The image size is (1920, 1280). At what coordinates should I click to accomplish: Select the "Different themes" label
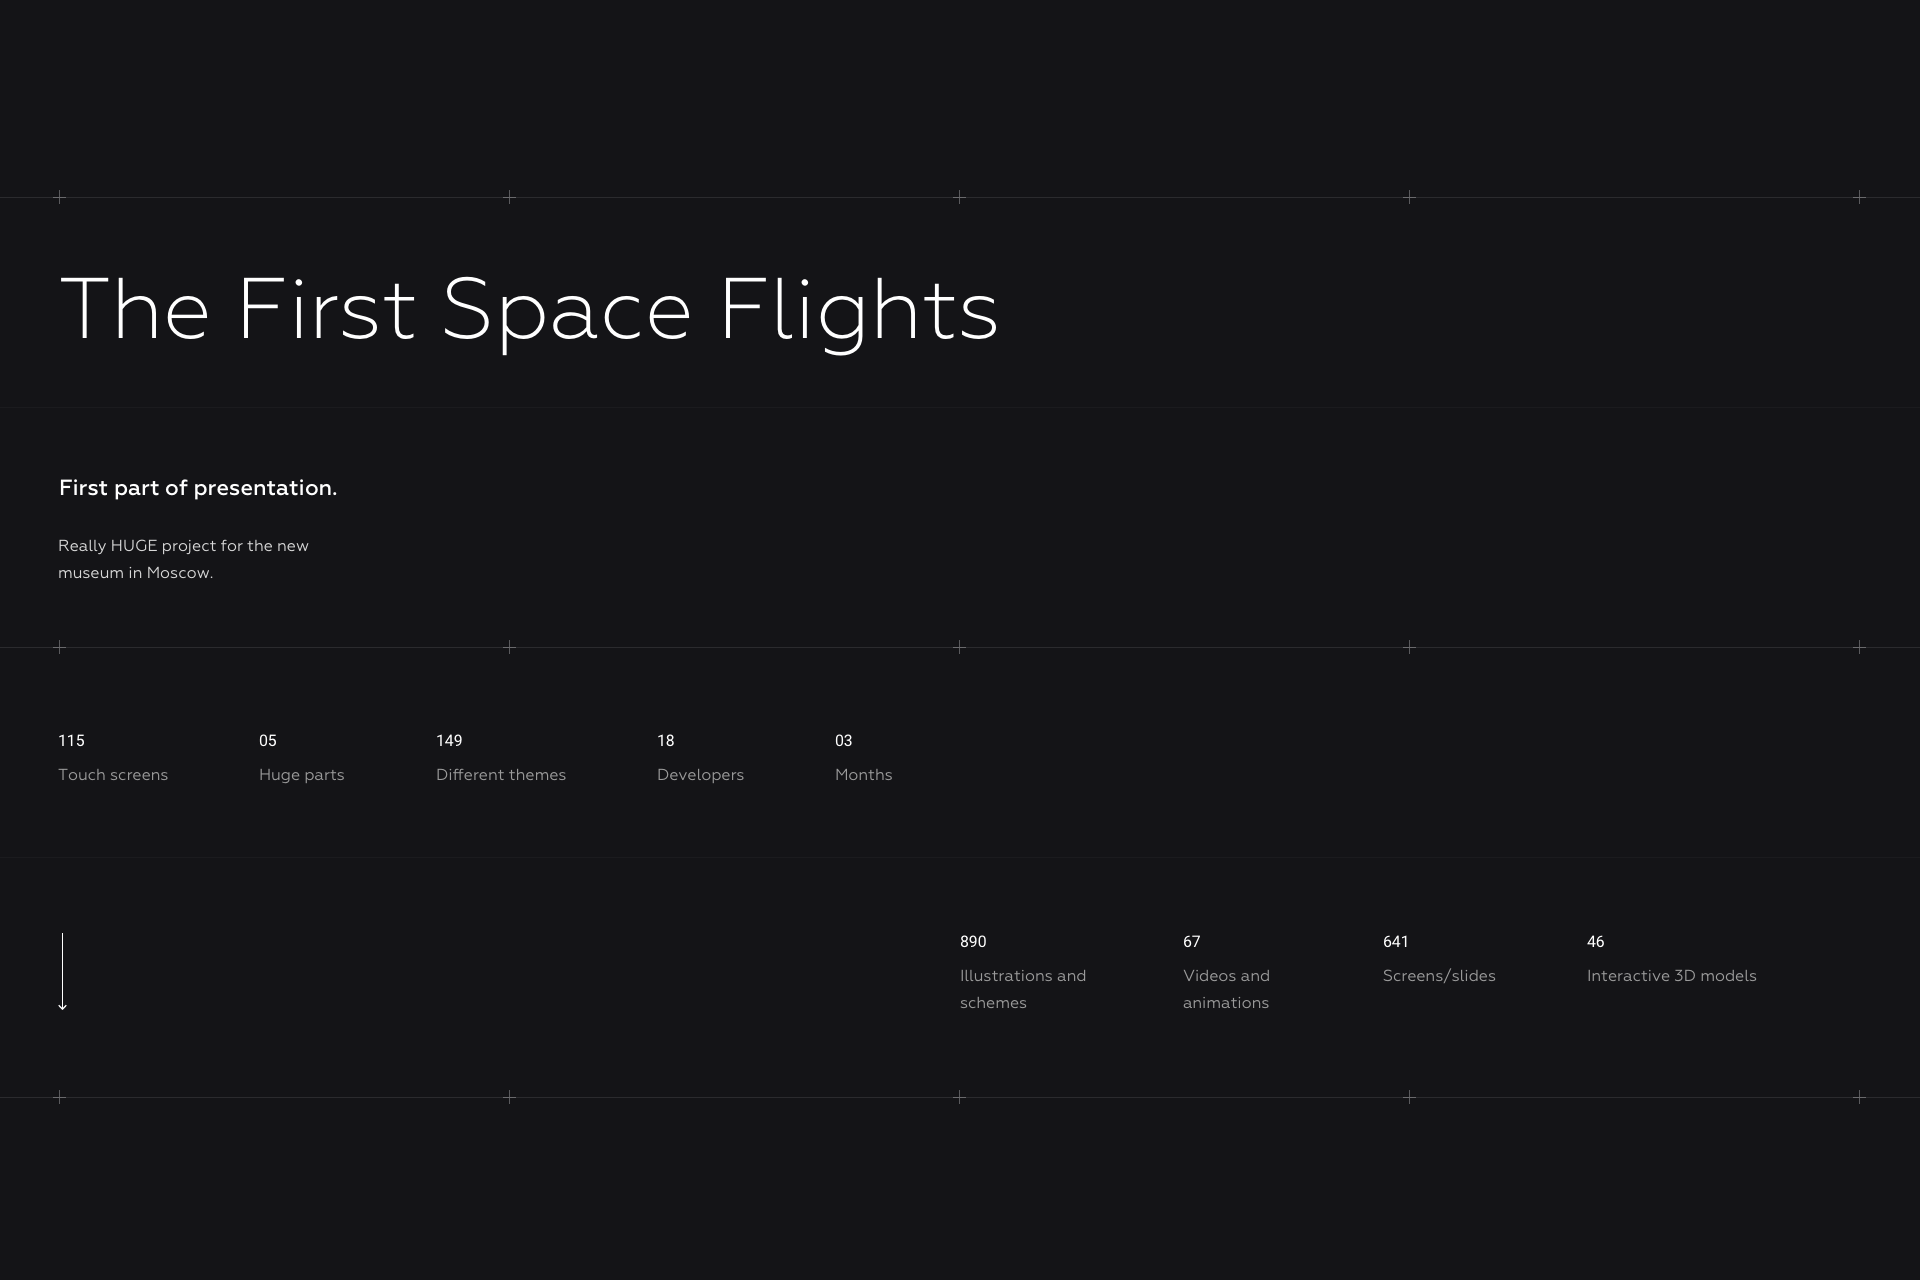(x=501, y=775)
